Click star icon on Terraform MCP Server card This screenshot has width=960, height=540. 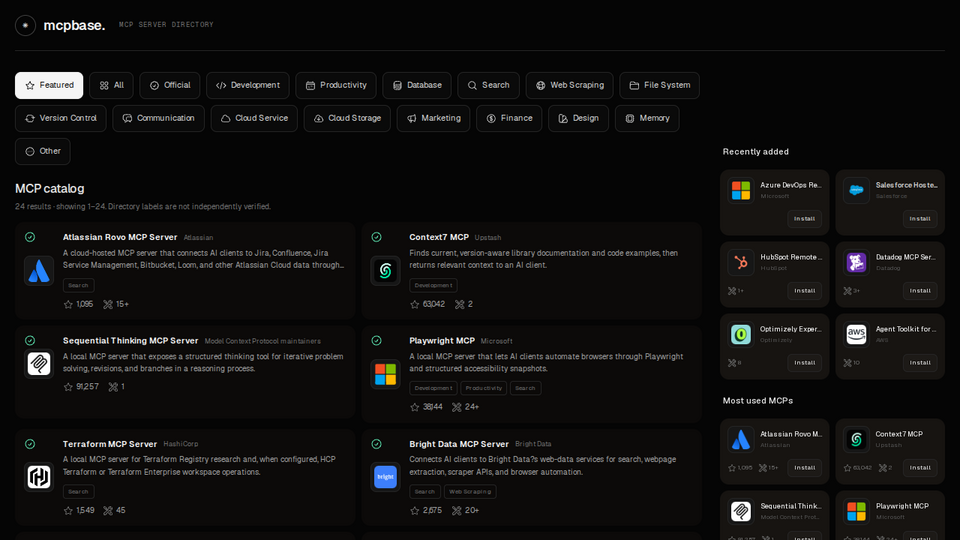point(68,511)
